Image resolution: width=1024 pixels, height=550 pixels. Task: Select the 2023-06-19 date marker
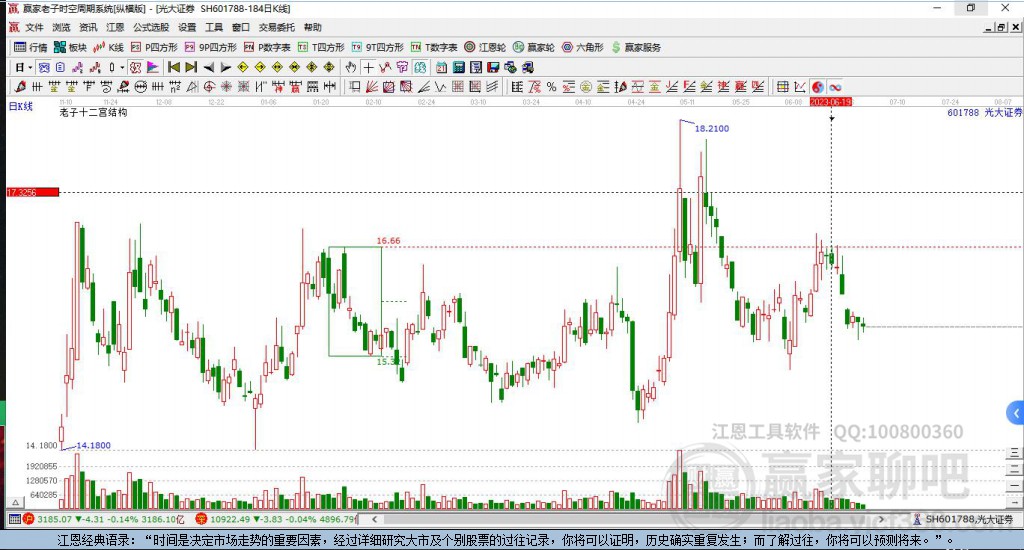(831, 102)
